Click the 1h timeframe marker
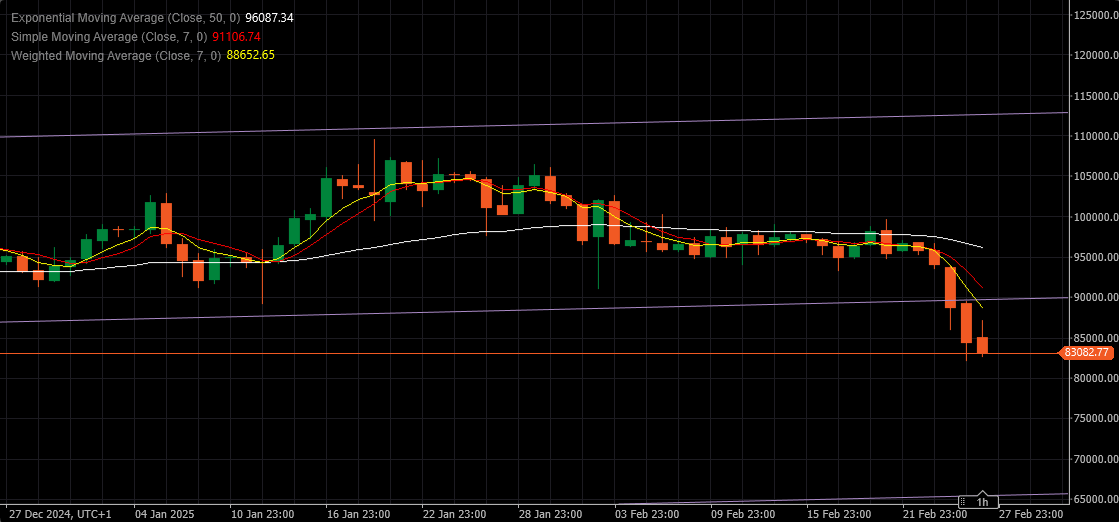The width and height of the screenshot is (1119, 522). [982, 502]
